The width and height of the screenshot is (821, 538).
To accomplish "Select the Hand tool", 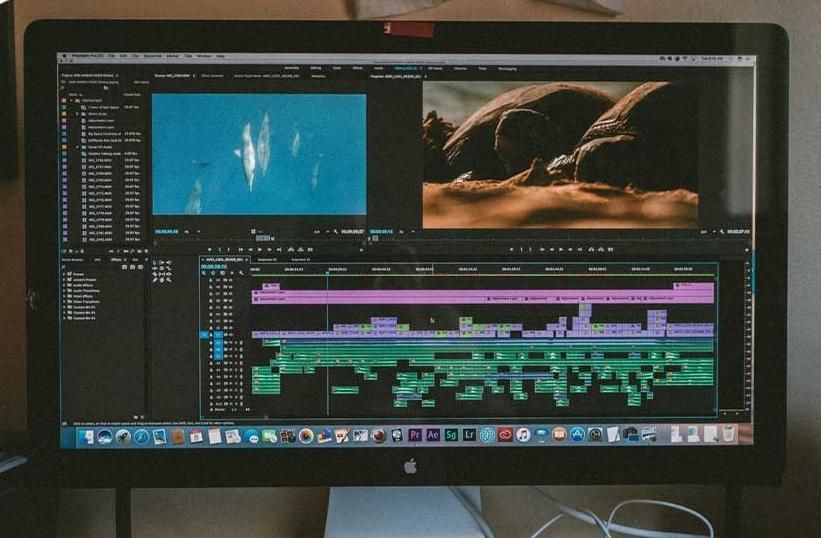I will click(x=162, y=280).
